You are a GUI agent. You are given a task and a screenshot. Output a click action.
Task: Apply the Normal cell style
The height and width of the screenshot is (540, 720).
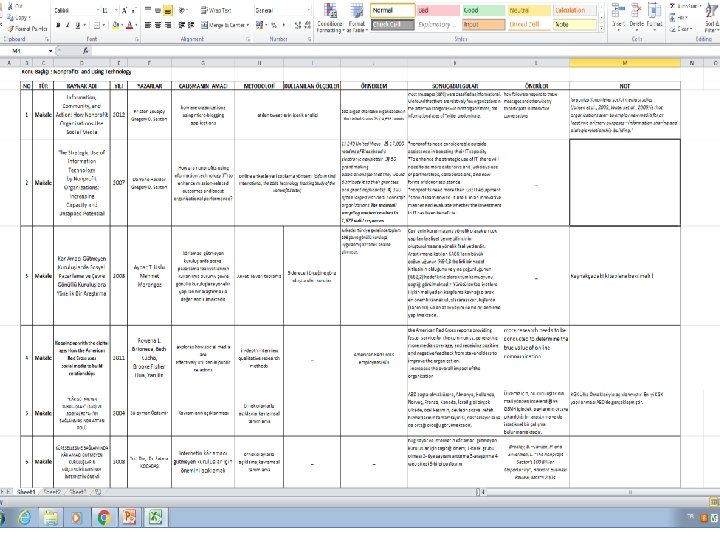click(393, 10)
